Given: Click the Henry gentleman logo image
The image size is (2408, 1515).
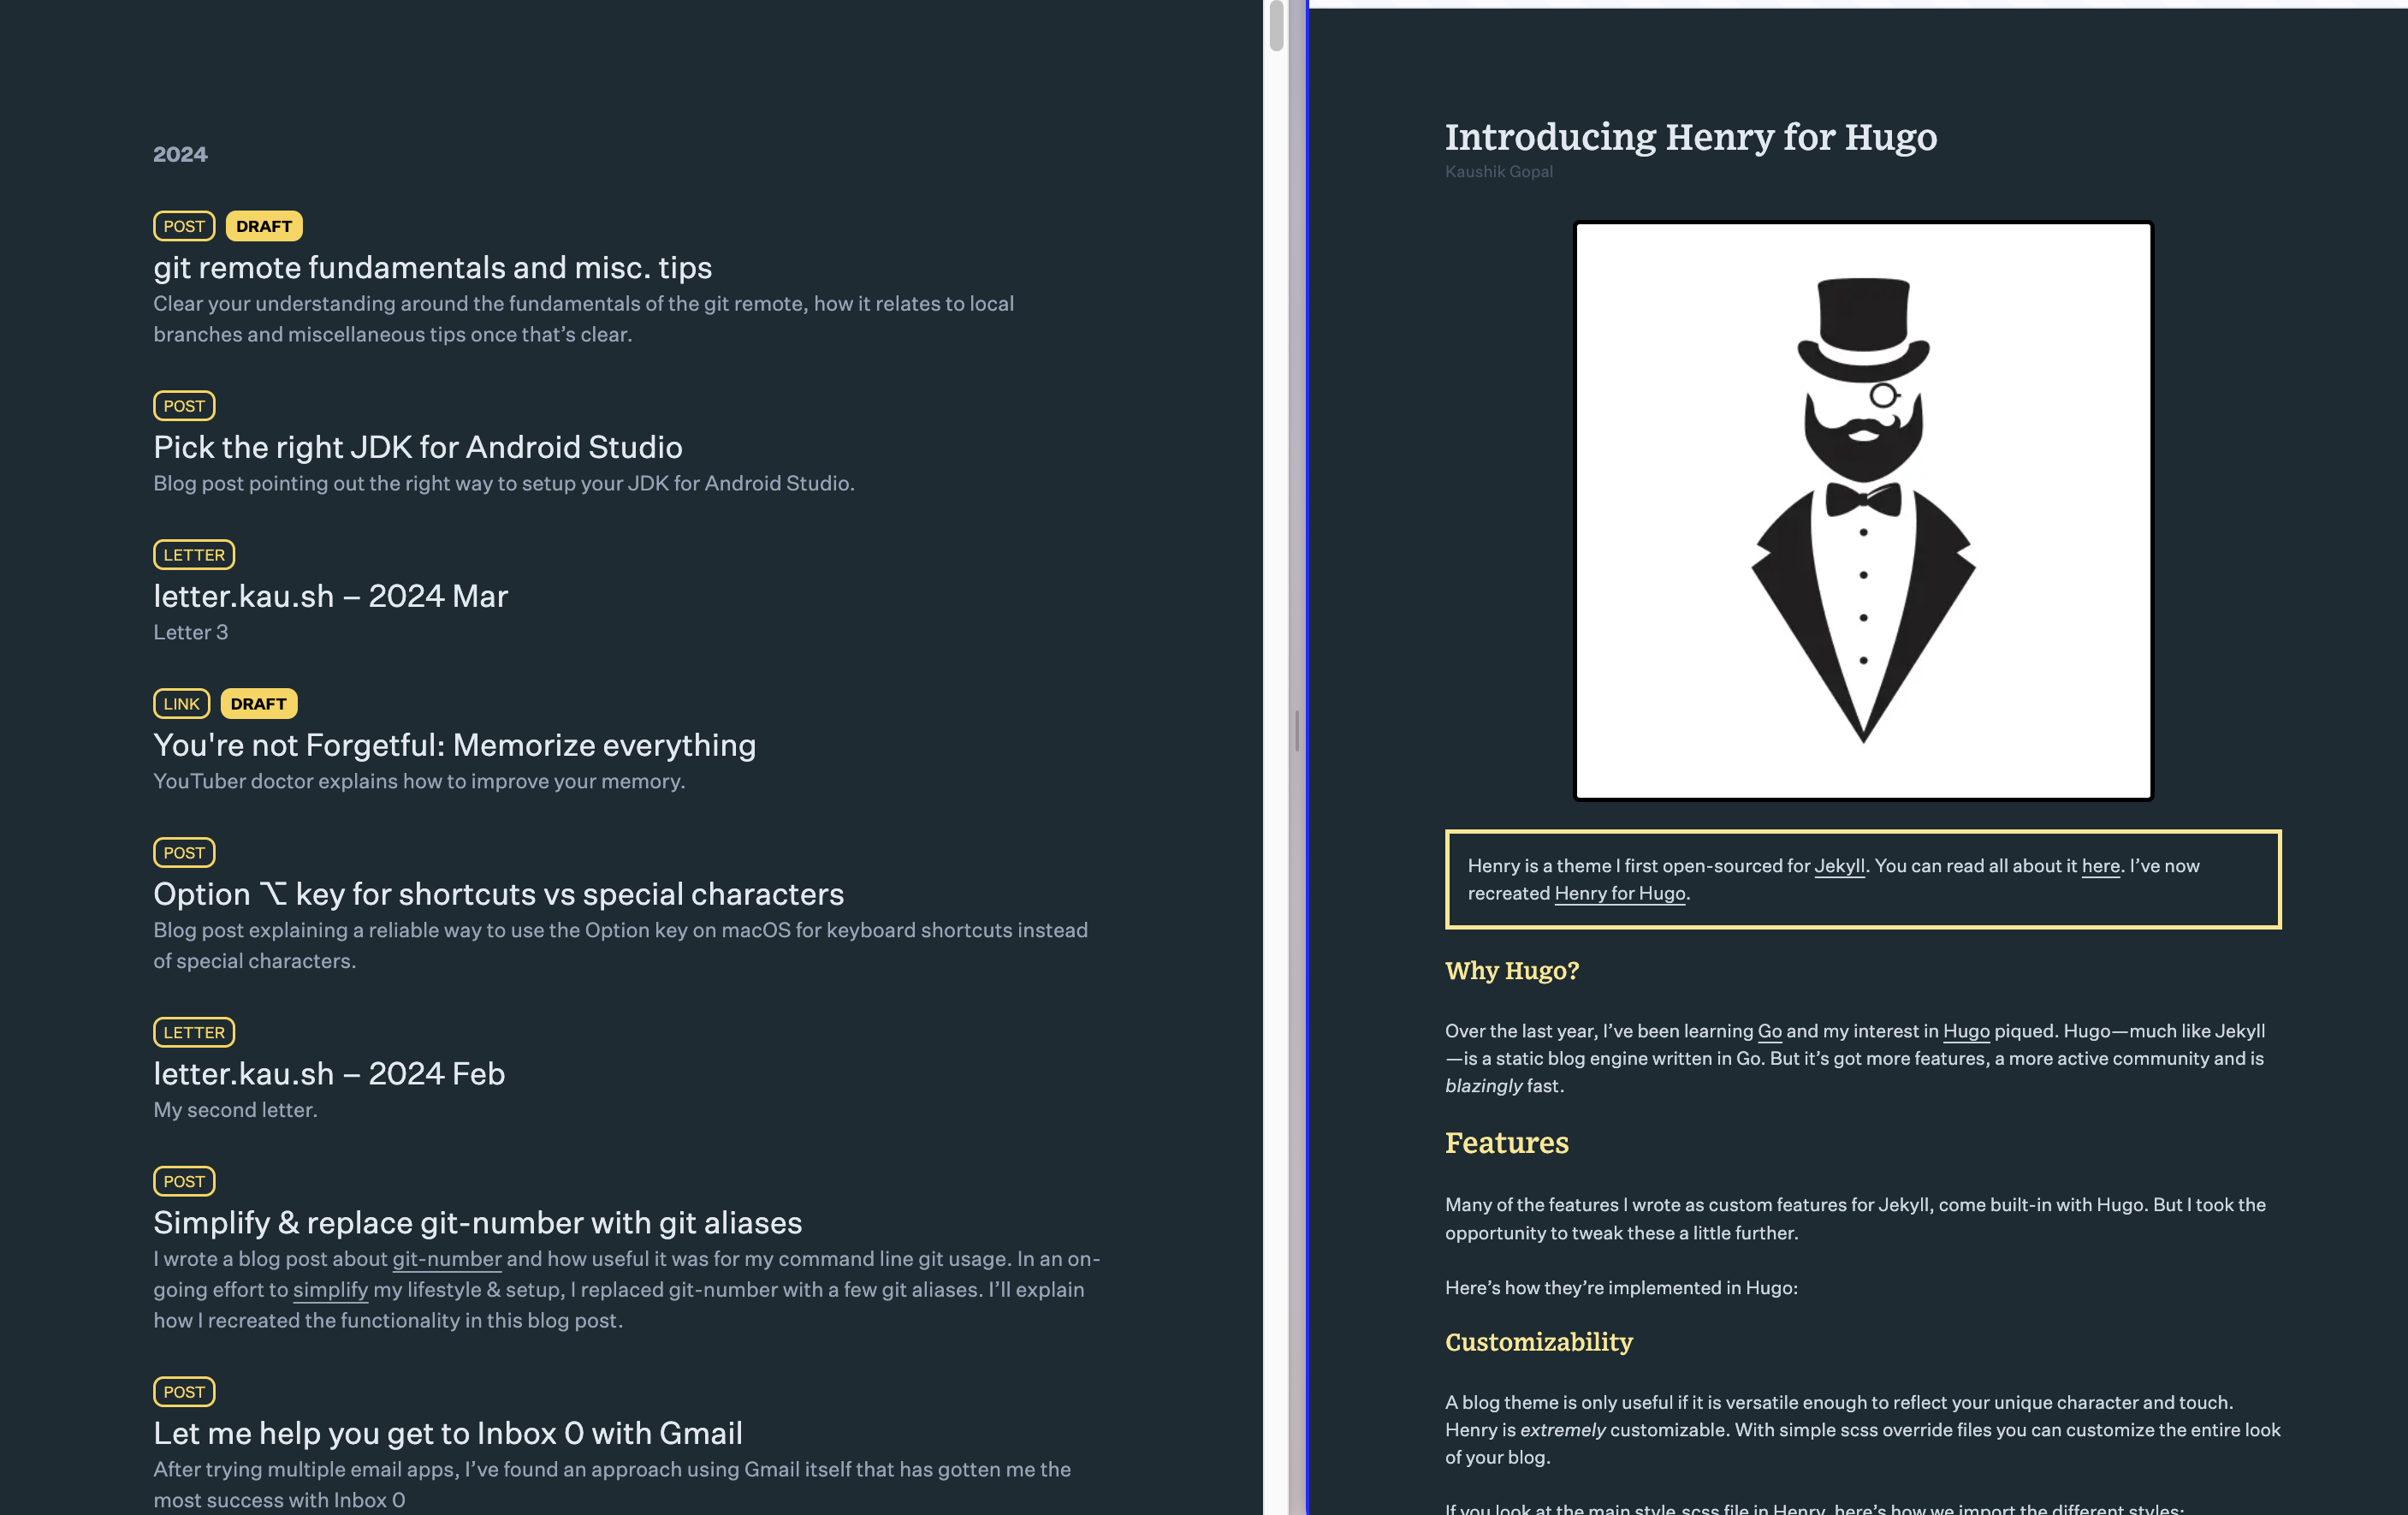Looking at the screenshot, I should click(x=1862, y=510).
